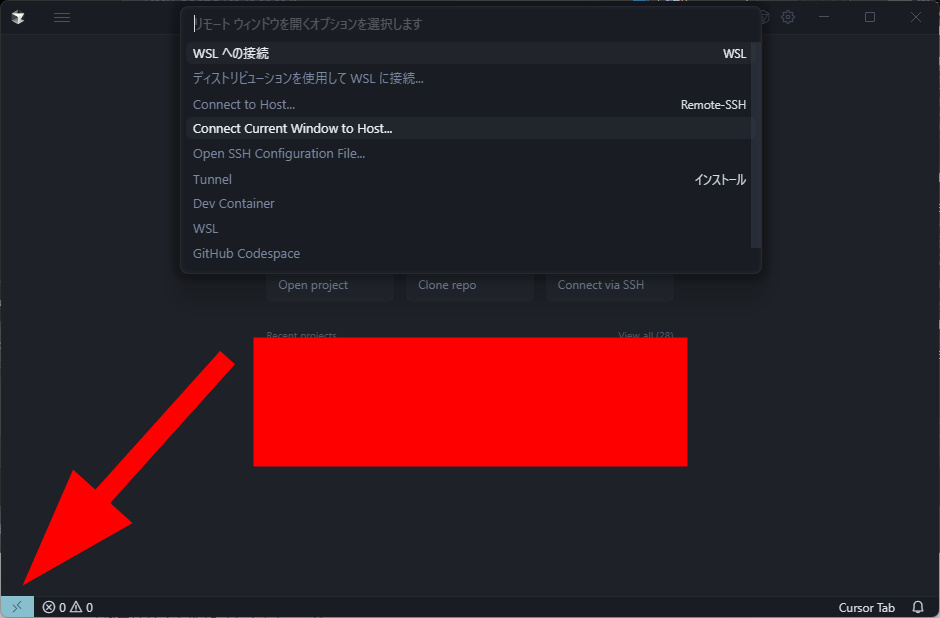Image resolution: width=940 pixels, height=618 pixels.
Task: Choose "Connect Current Window to Host..."
Action: pyautogui.click(x=469, y=128)
